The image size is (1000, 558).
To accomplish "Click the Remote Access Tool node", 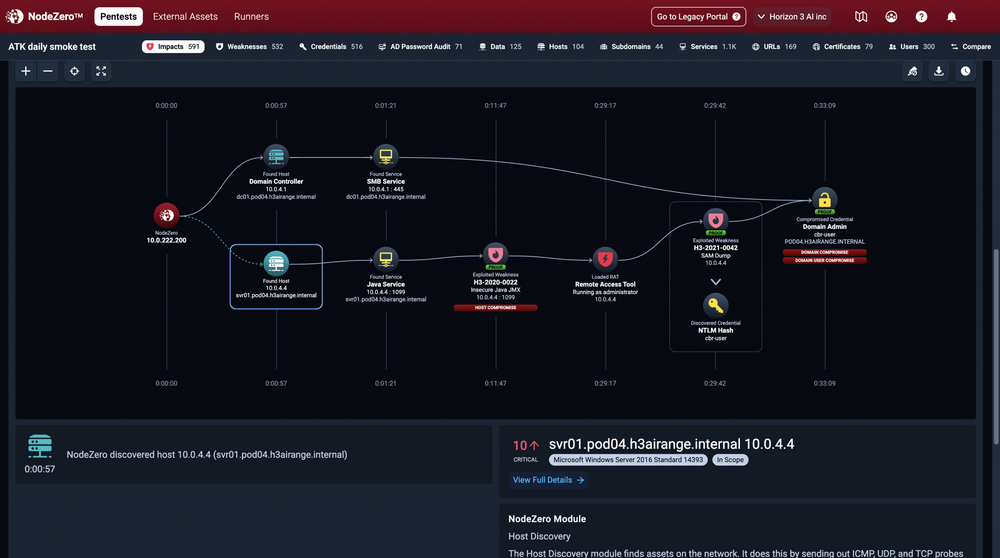I will tap(605, 259).
